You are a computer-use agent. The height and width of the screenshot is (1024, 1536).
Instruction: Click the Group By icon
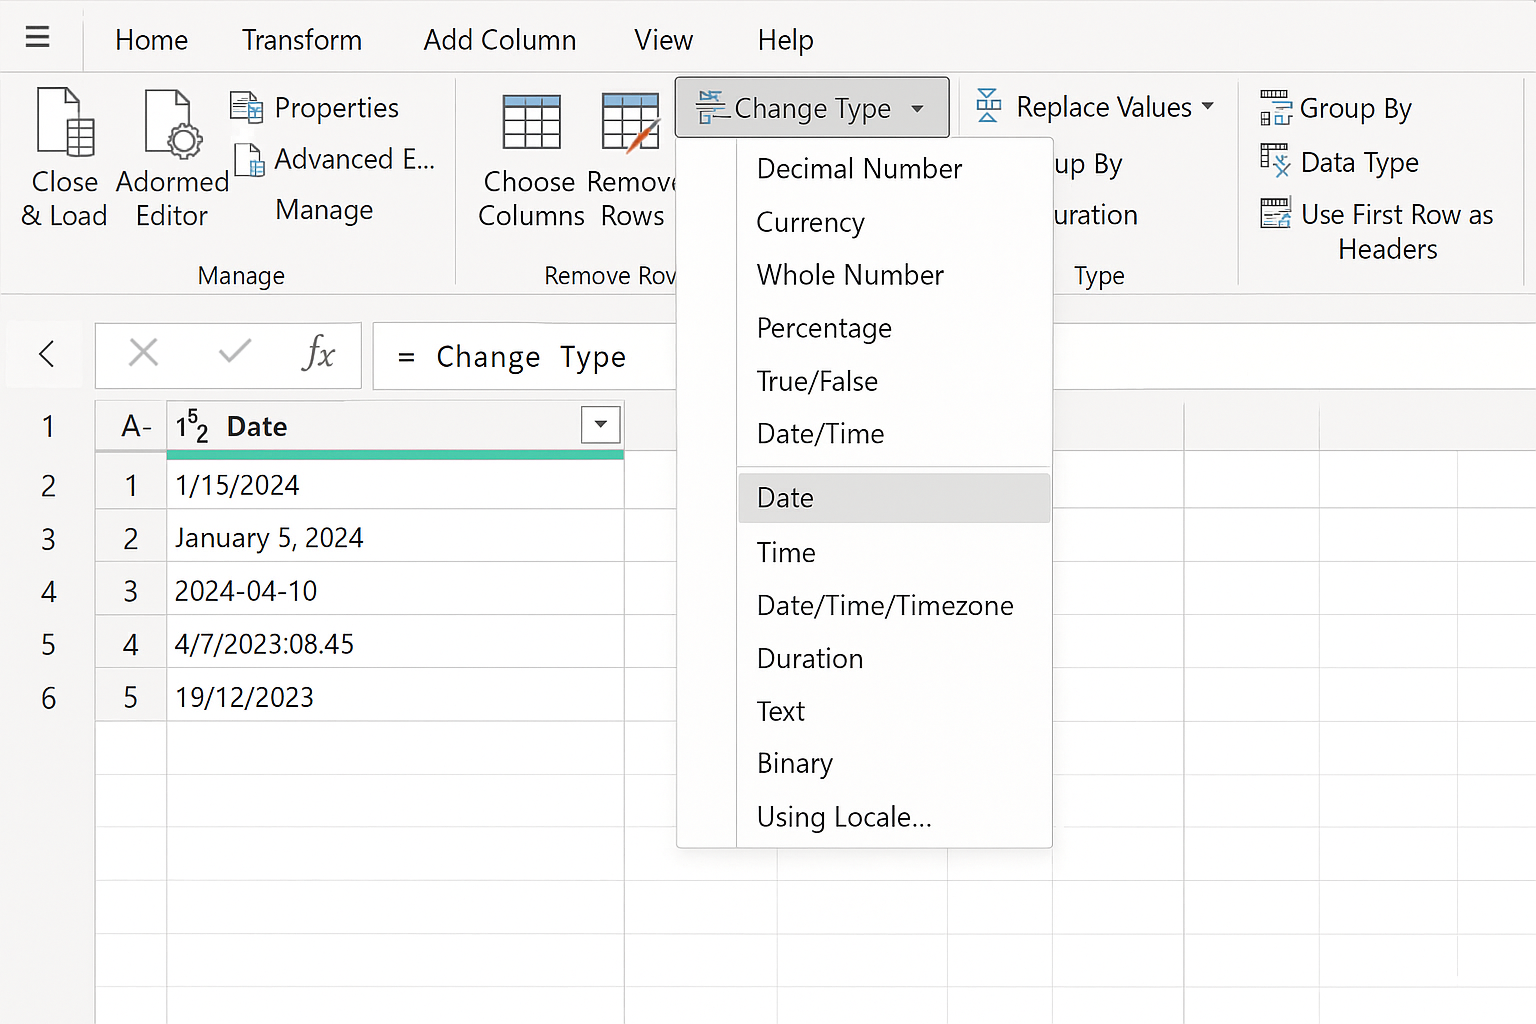pyautogui.click(x=1275, y=108)
